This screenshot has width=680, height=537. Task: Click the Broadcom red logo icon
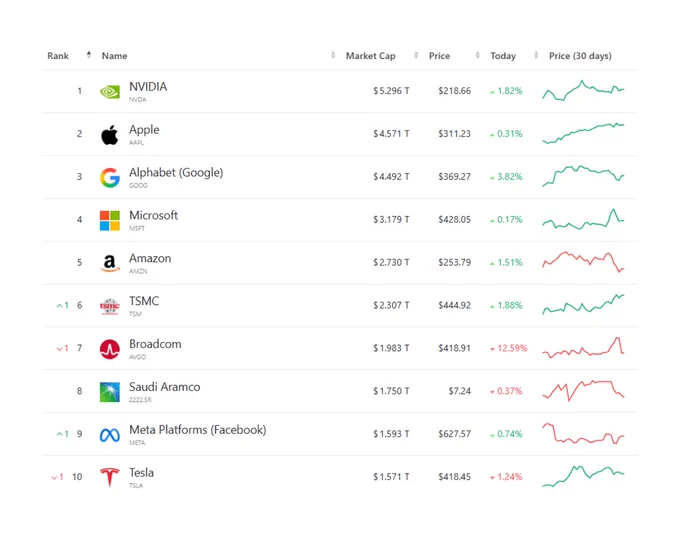coord(110,349)
